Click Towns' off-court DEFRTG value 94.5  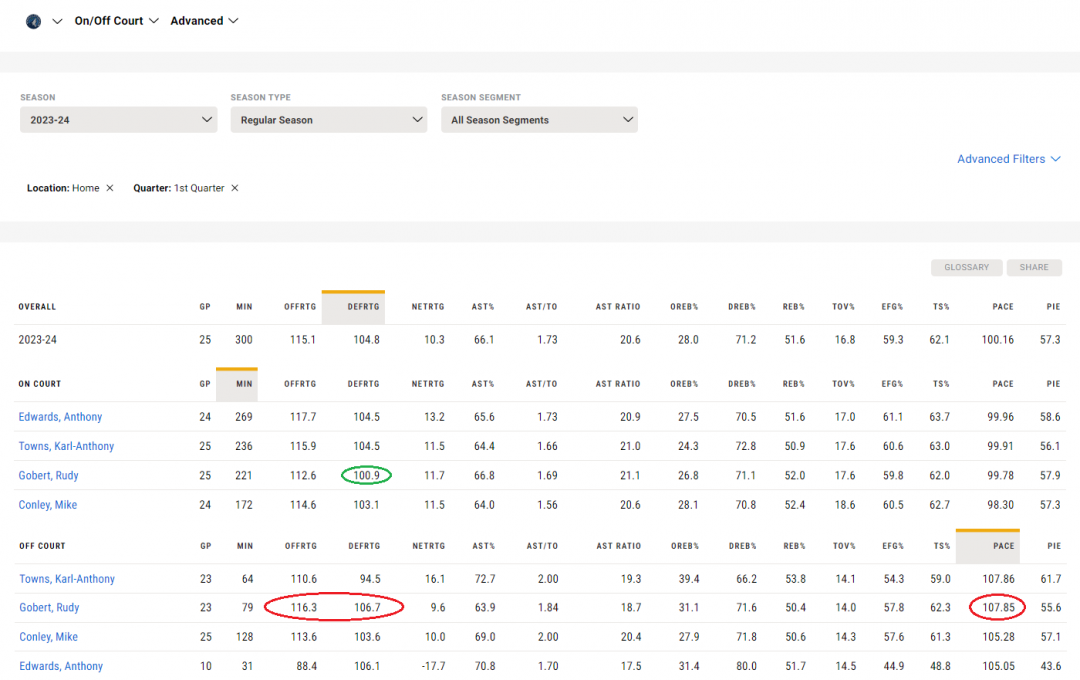[x=370, y=579]
